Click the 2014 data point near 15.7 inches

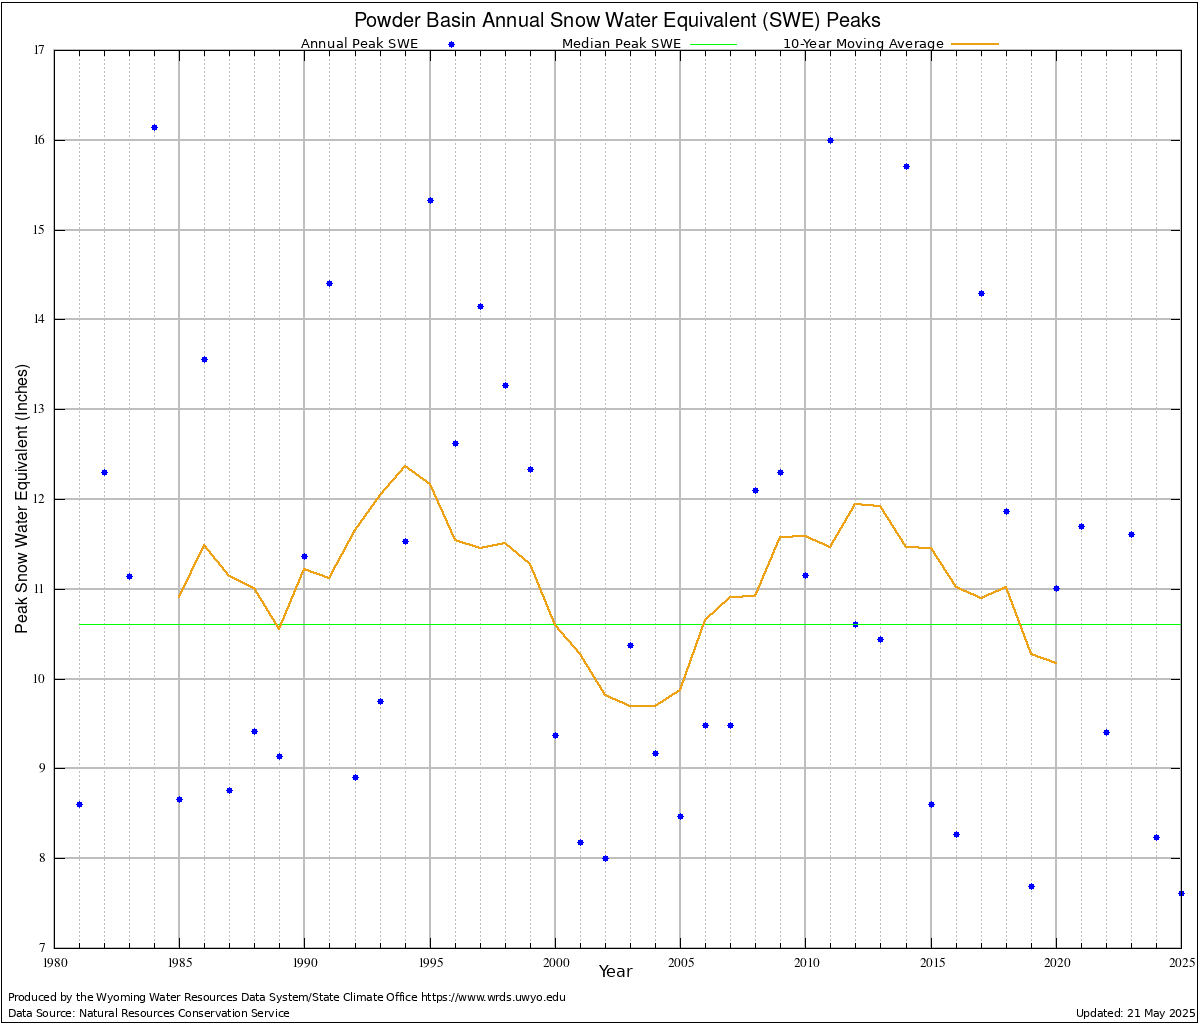pos(906,166)
